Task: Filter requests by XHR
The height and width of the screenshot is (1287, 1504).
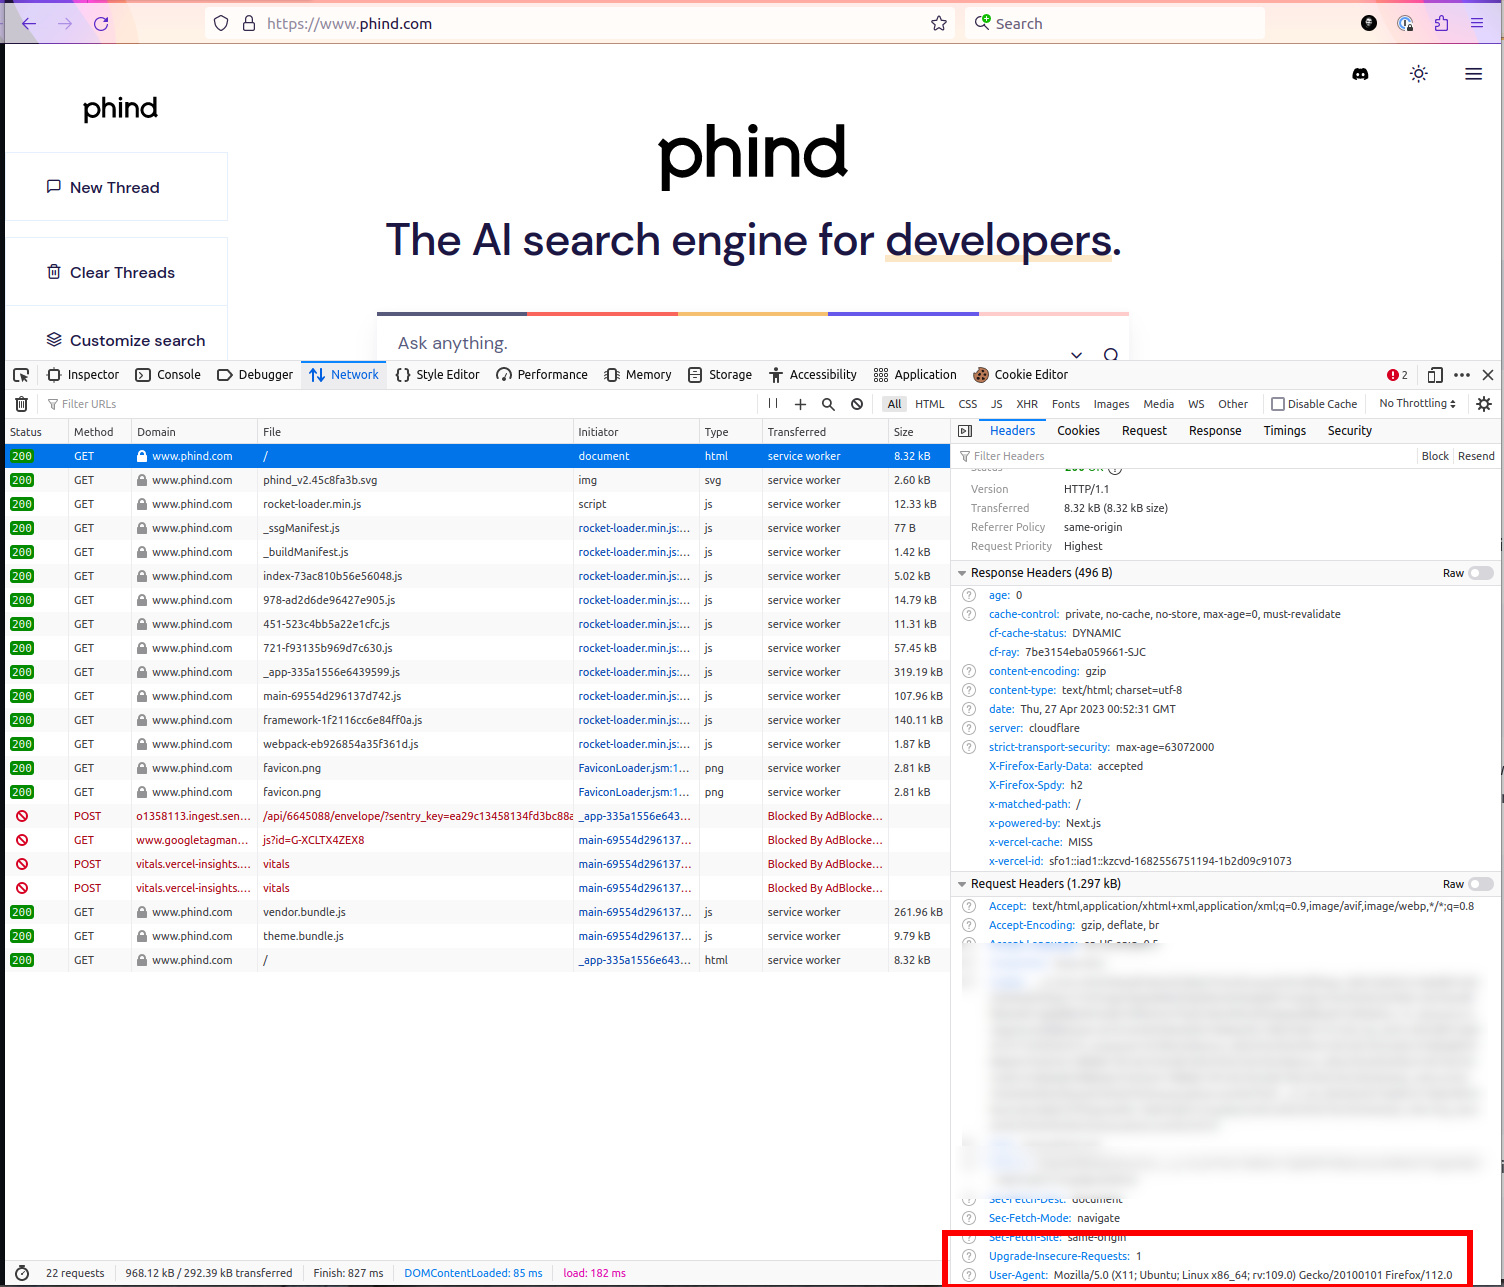Action: pos(1027,404)
